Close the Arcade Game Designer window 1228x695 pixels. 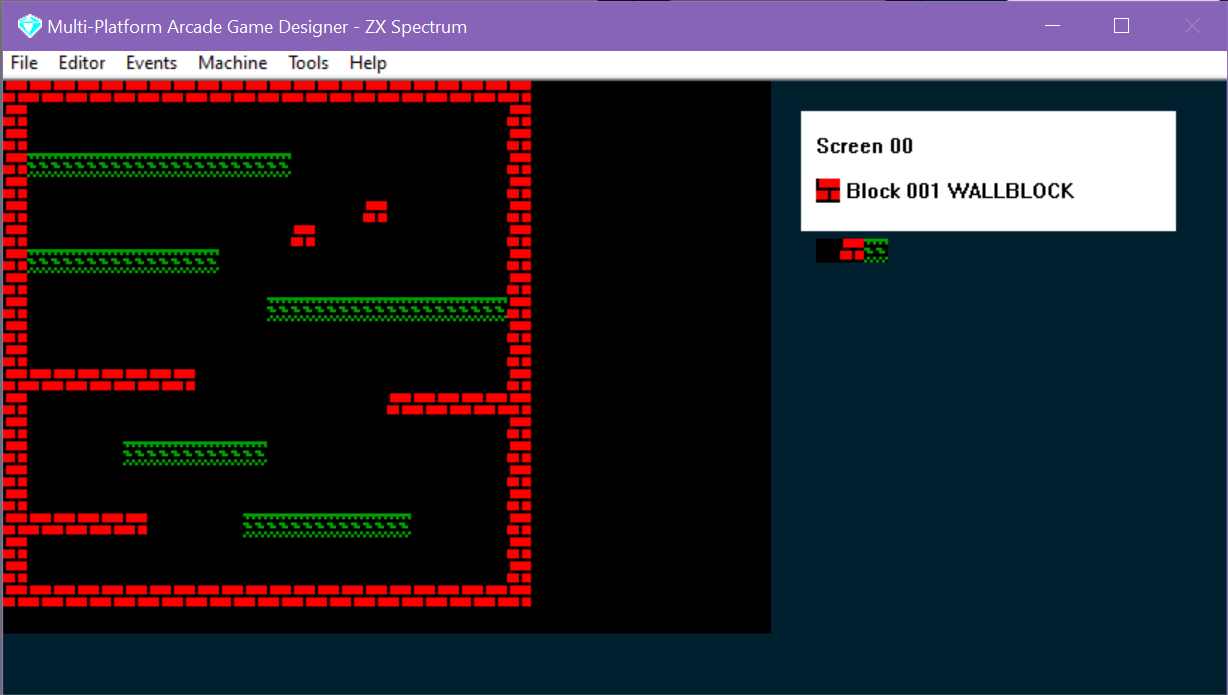point(1192,26)
